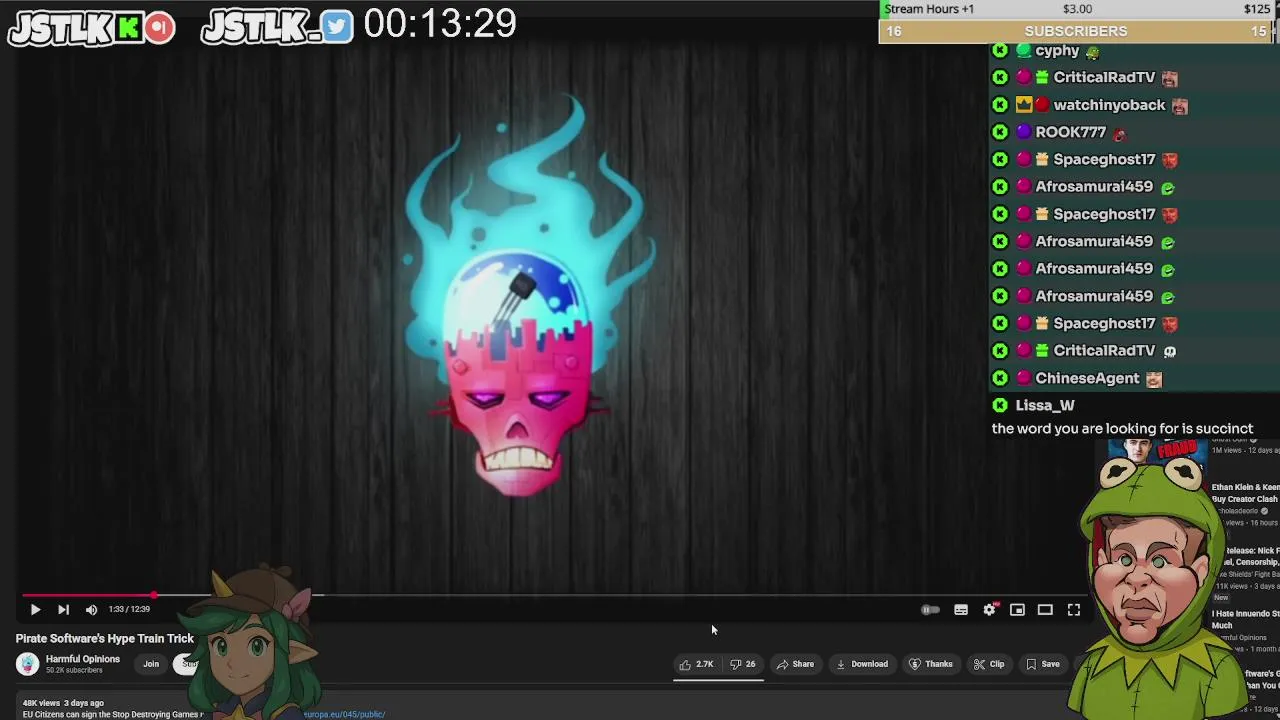Viewport: 1280px width, 720px height.
Task: Click the Kick icon beside ChineseAgent
Action: coord(1000,378)
